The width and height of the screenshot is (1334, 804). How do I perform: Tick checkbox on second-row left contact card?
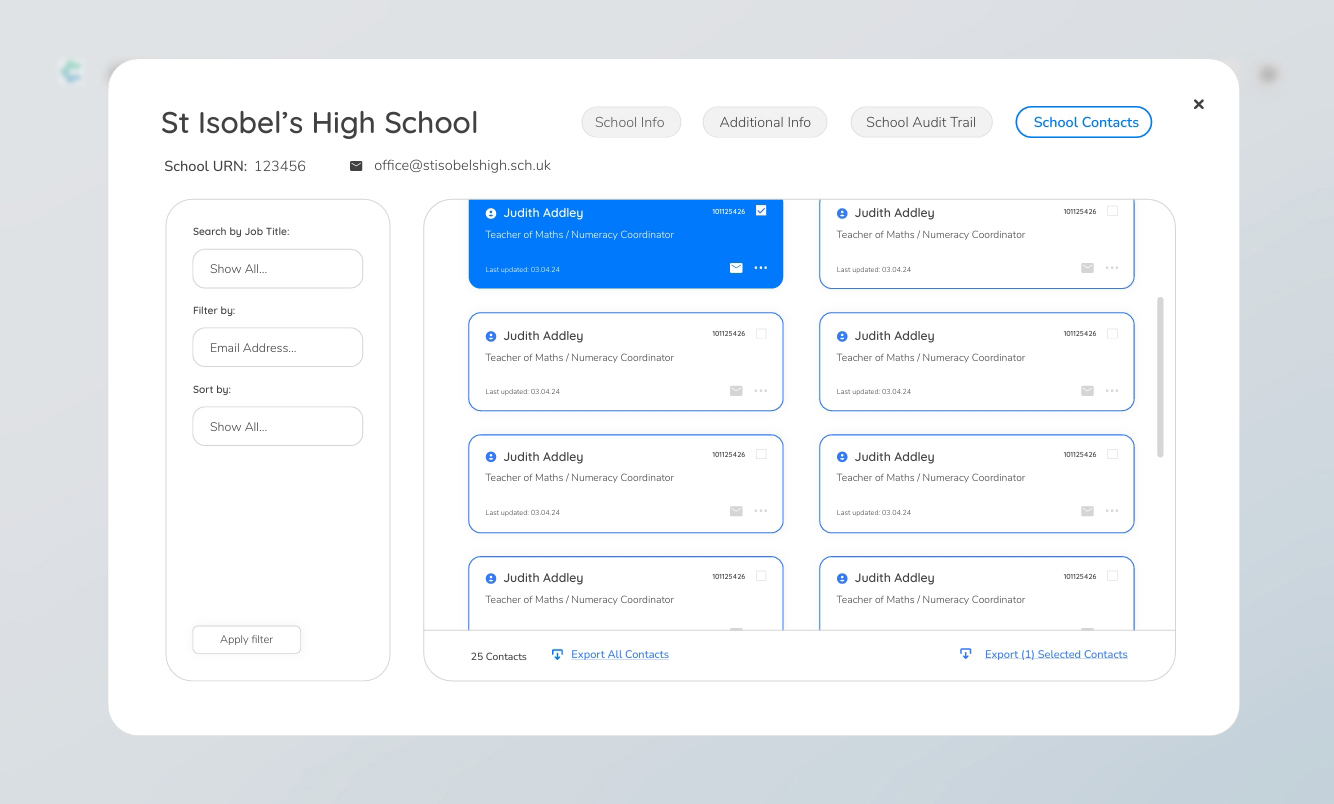(761, 334)
